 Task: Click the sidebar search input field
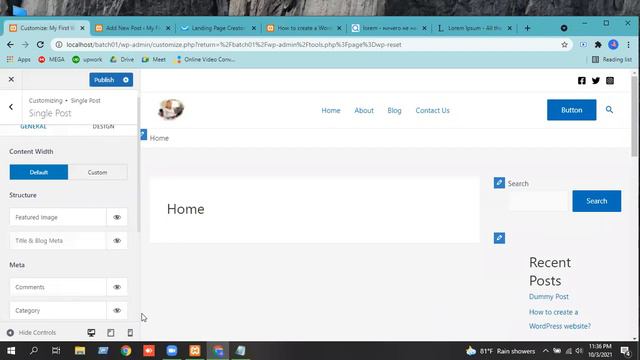[x=538, y=201]
